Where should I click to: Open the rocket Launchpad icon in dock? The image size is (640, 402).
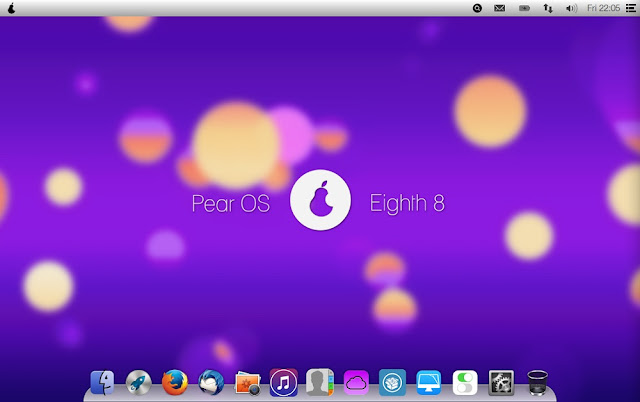[138, 383]
